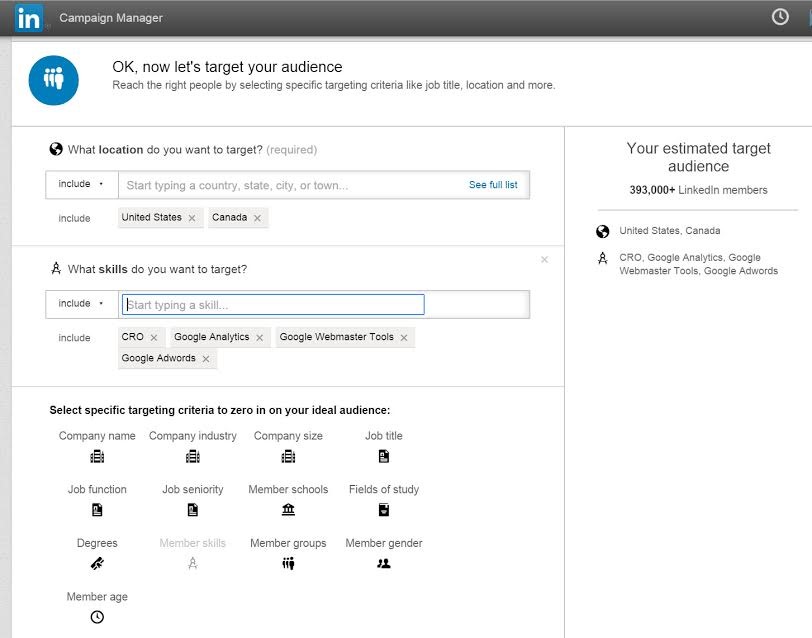This screenshot has width=812, height=638.
Task: Click compass icon in estimated audience panel
Action: coord(602,258)
